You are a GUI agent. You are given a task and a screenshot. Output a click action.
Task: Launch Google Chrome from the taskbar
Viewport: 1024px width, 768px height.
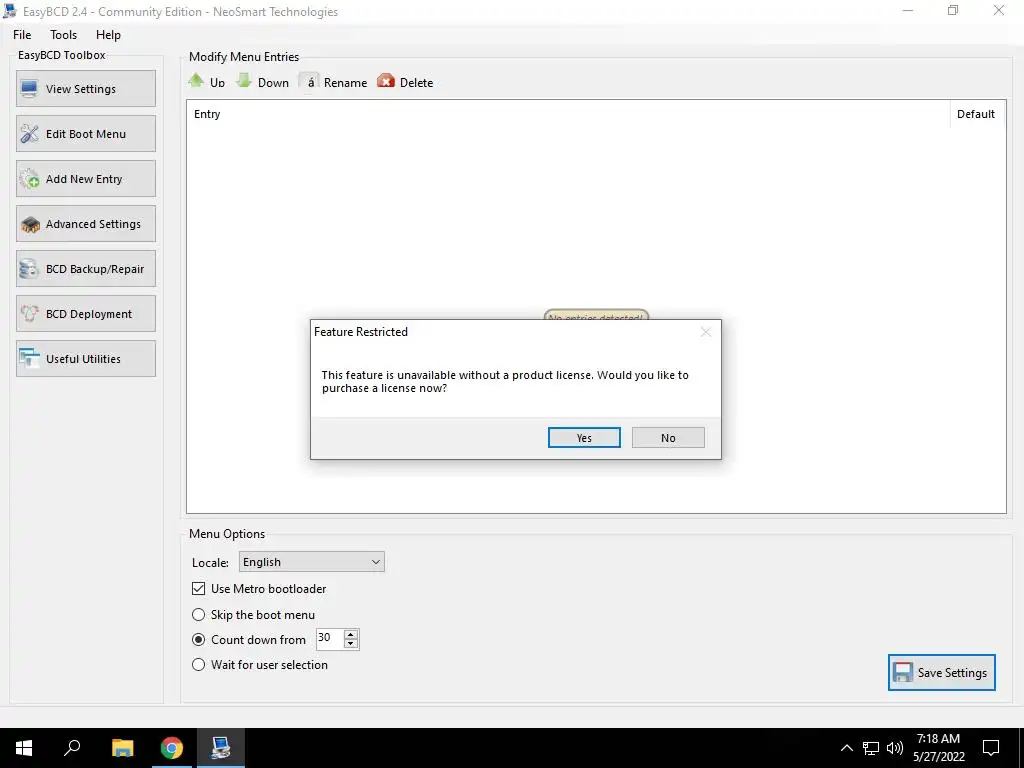coord(172,748)
